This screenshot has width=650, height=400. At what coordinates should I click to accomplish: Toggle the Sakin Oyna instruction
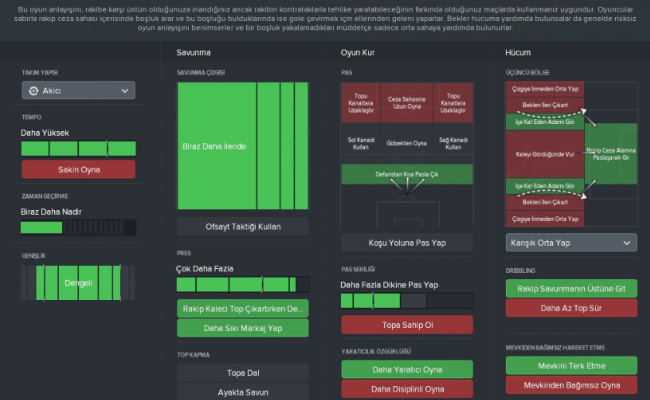(78, 169)
